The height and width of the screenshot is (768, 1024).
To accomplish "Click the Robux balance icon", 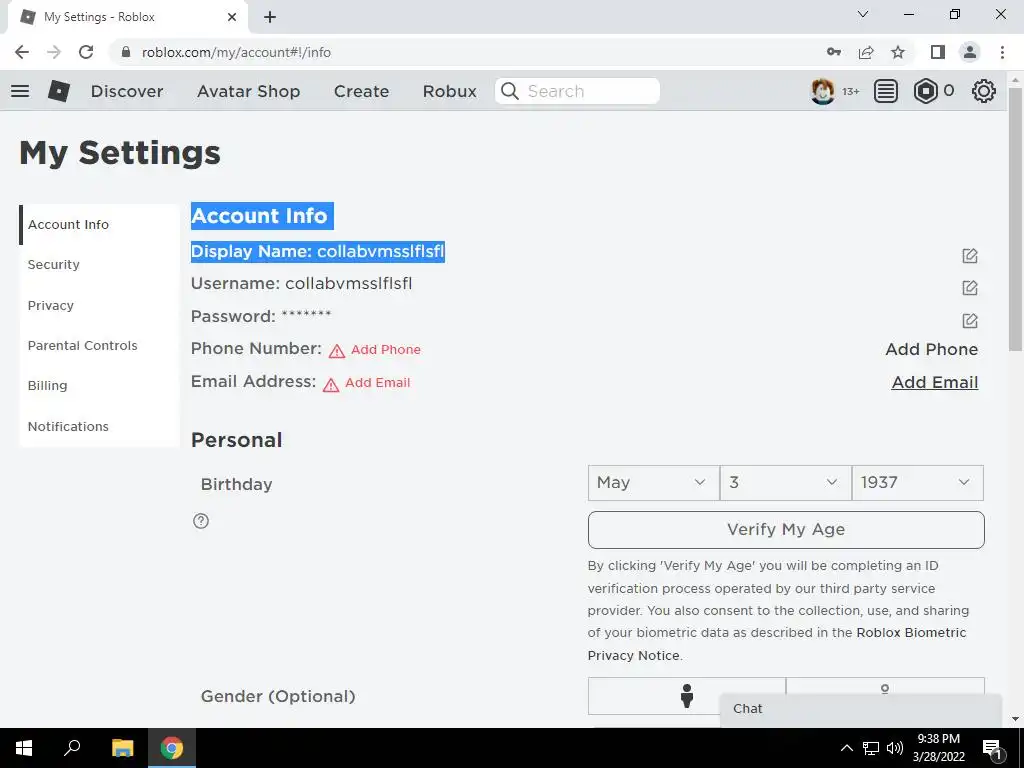I will (925, 91).
